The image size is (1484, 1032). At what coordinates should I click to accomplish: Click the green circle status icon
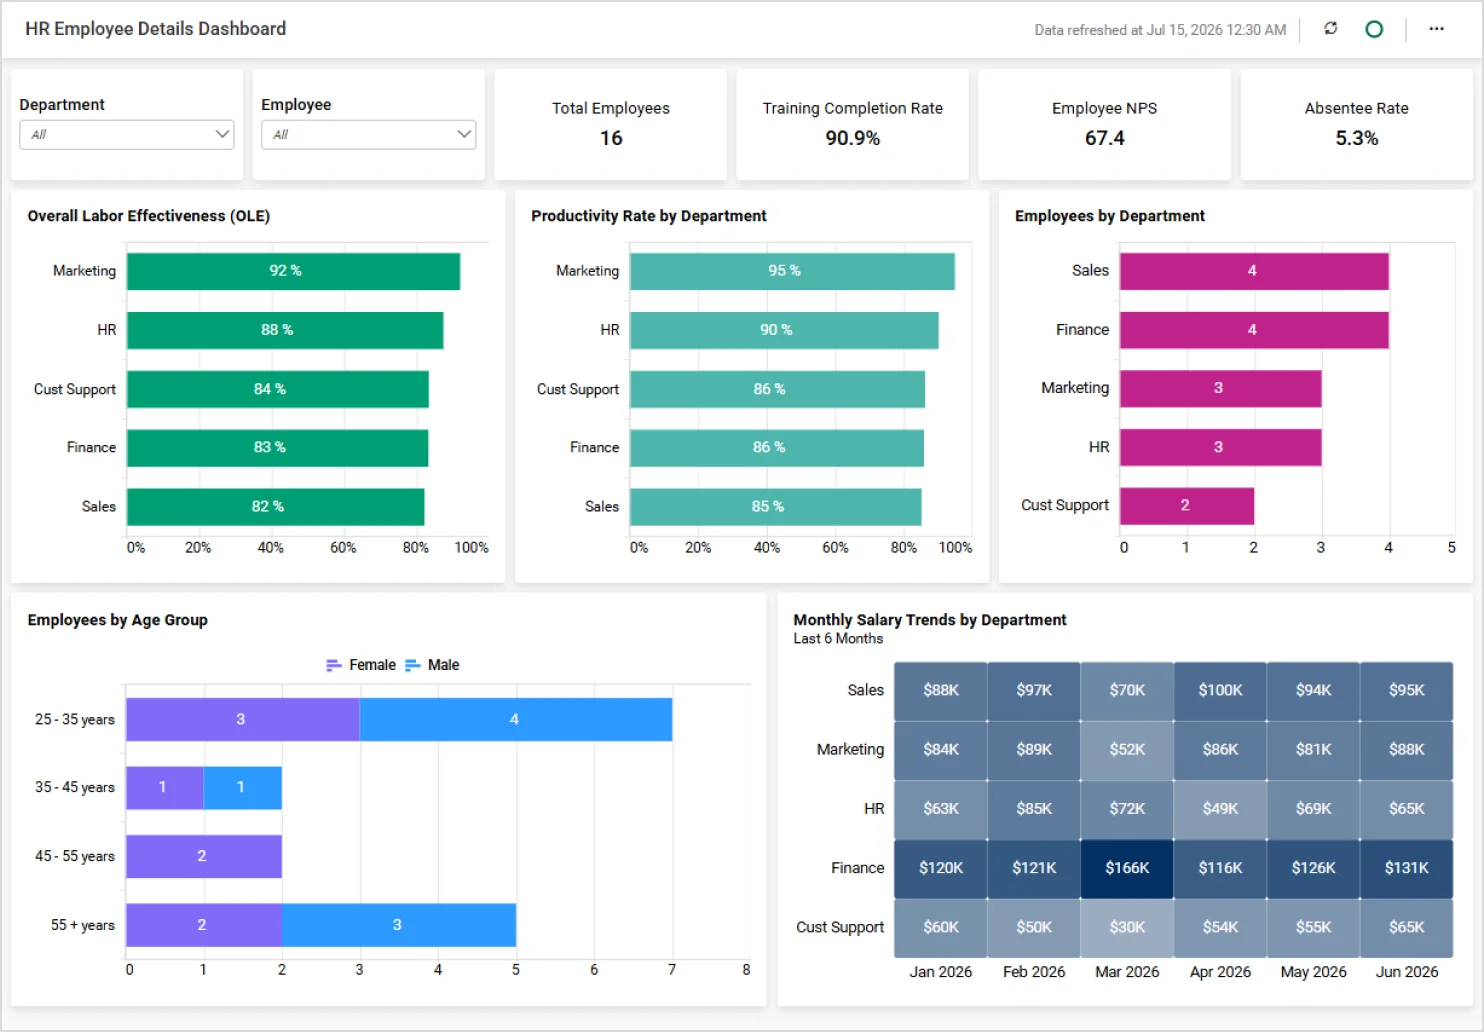[1374, 29]
